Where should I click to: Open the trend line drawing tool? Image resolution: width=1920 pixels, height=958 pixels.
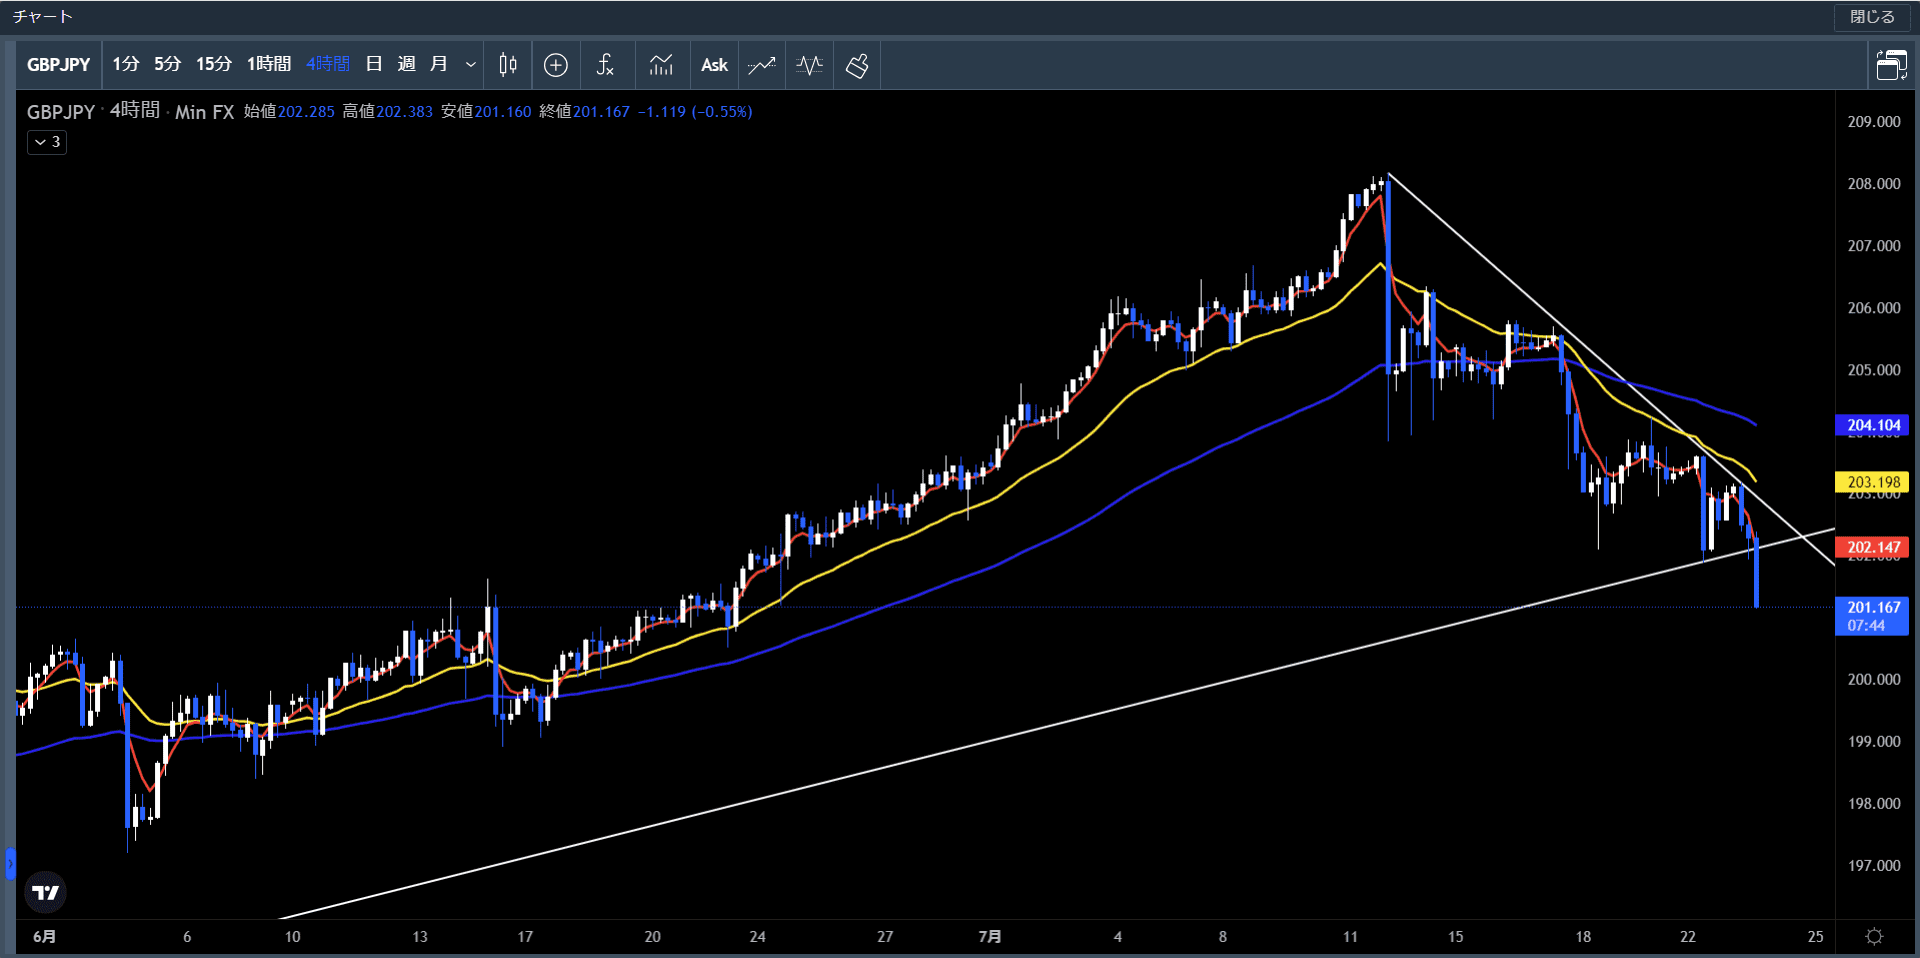762,65
